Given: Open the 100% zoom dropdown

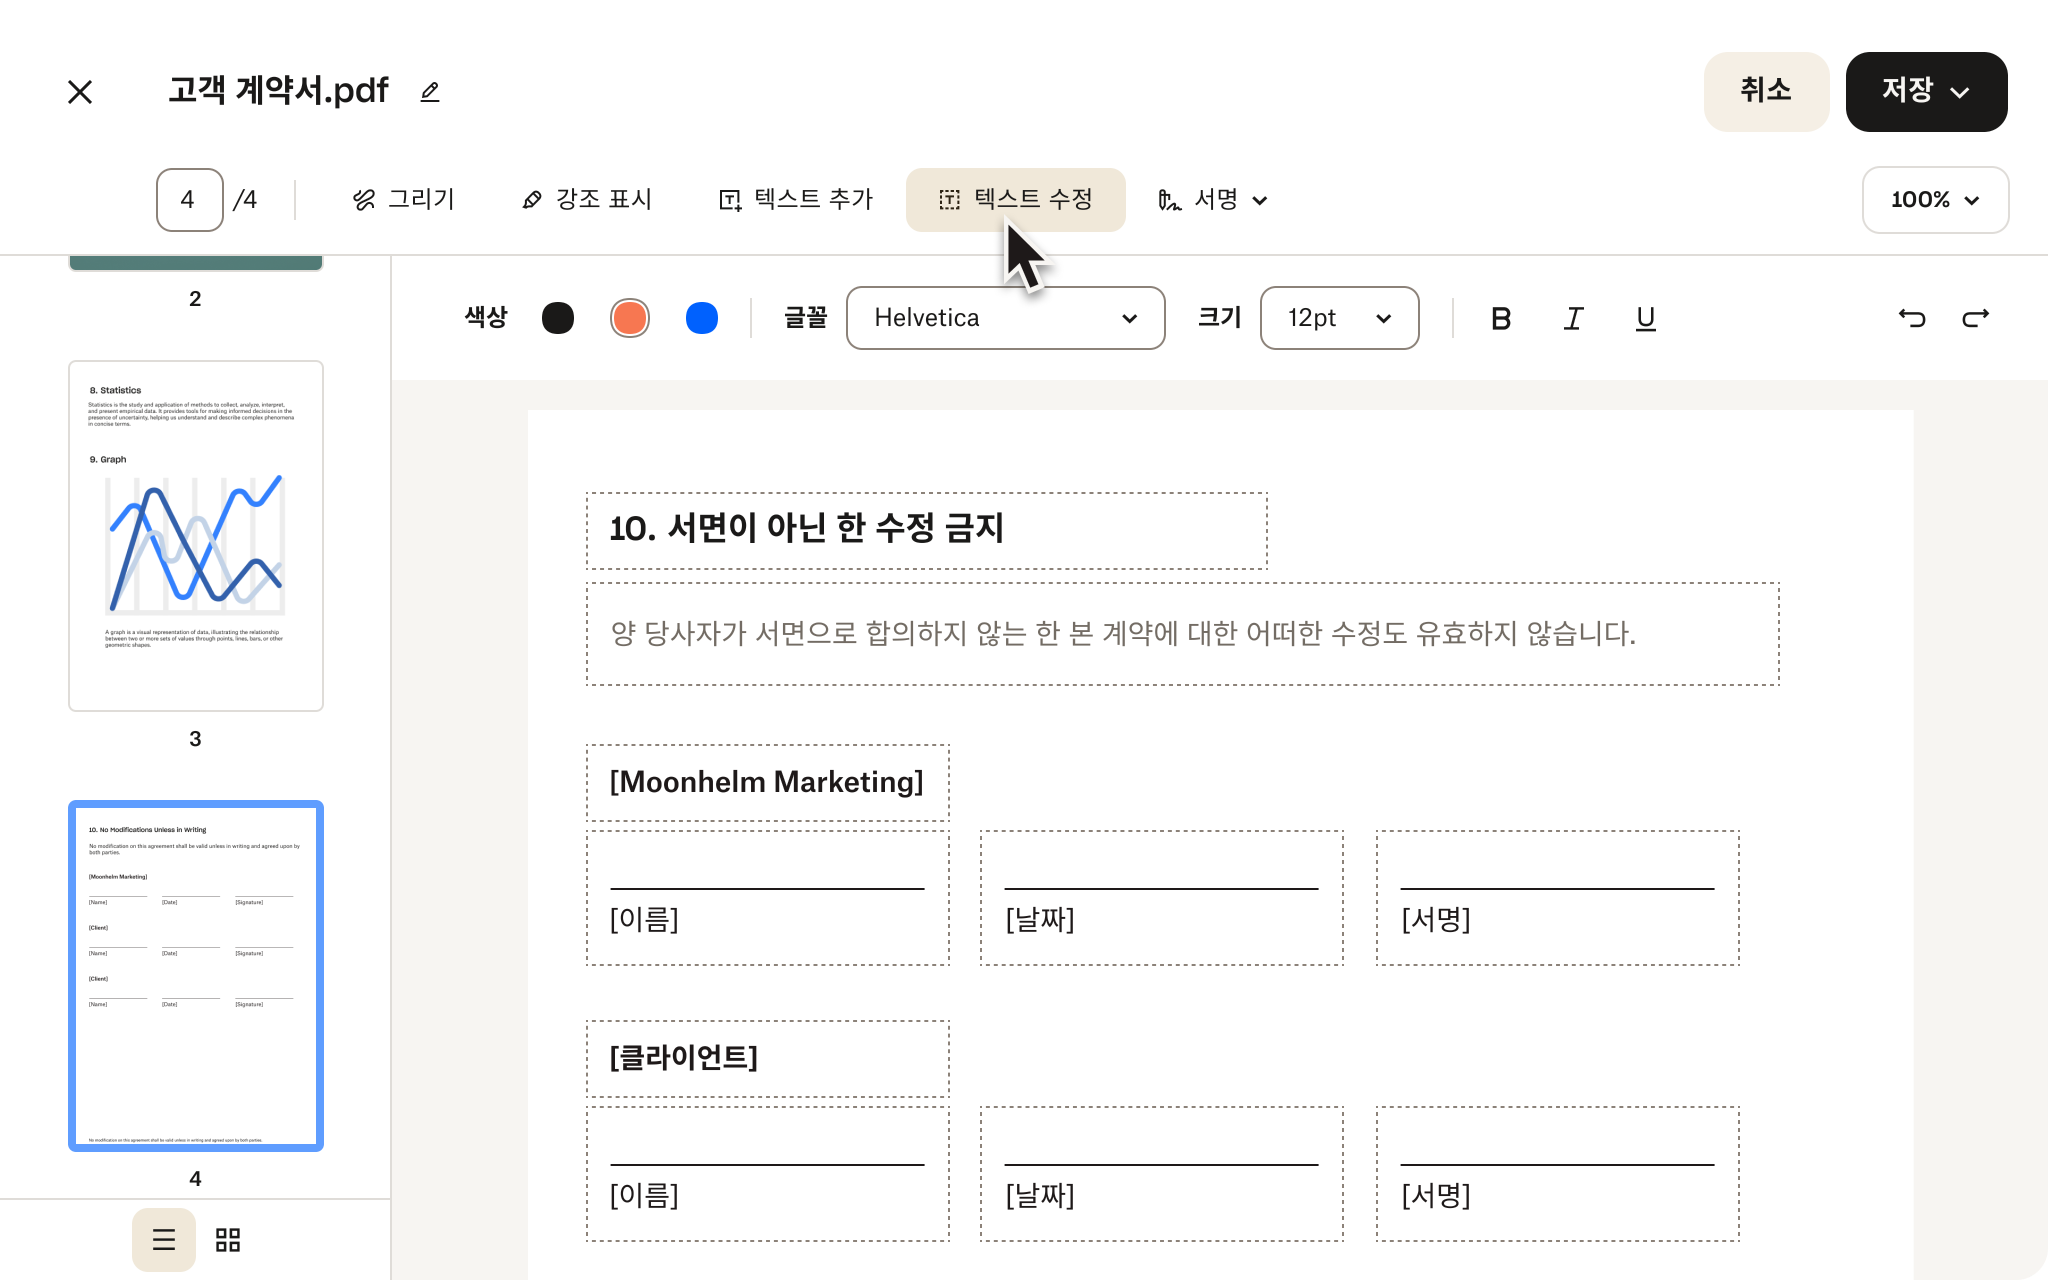Looking at the screenshot, I should point(1935,200).
